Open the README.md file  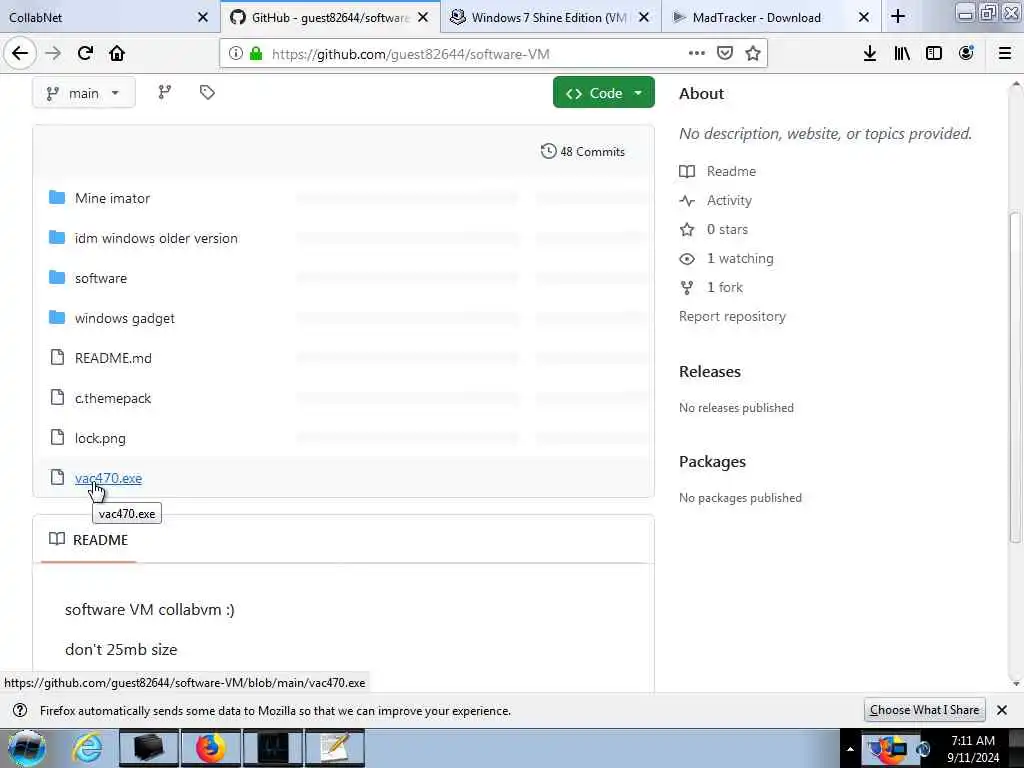click(x=113, y=358)
